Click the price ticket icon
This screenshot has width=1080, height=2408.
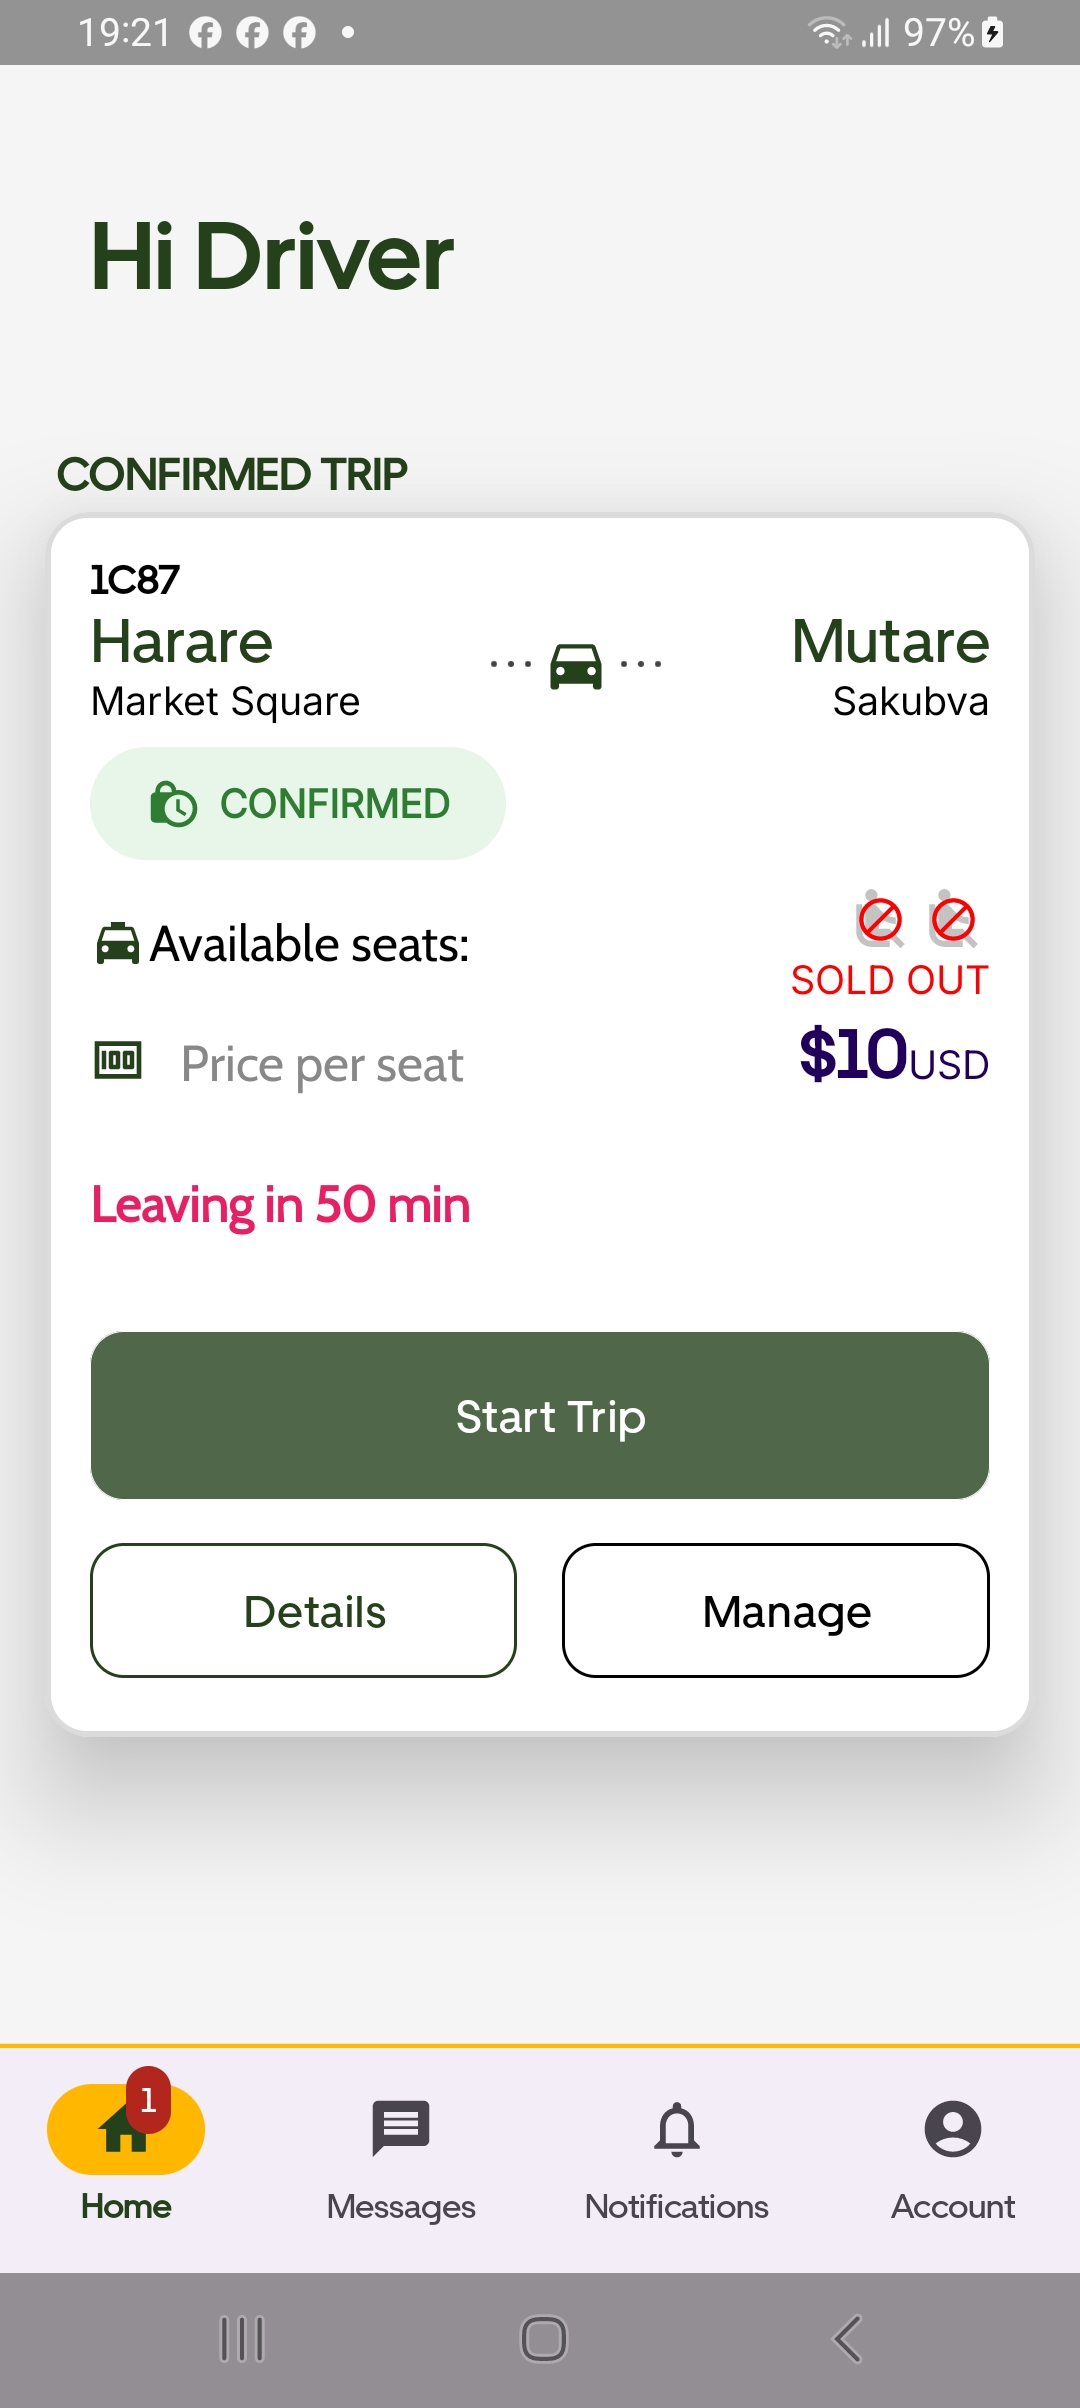(118, 1060)
